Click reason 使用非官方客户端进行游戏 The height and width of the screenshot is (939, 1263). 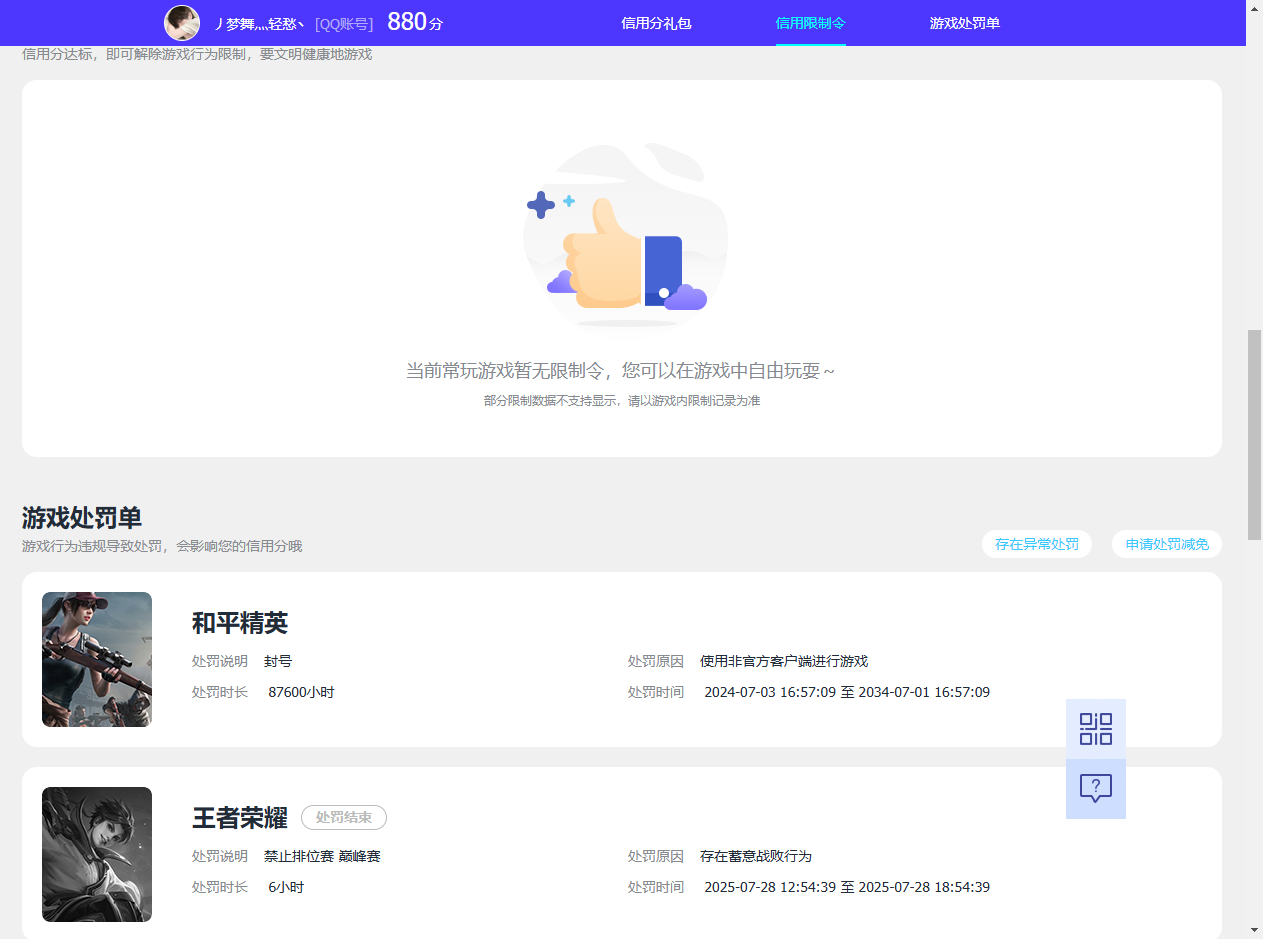784,661
